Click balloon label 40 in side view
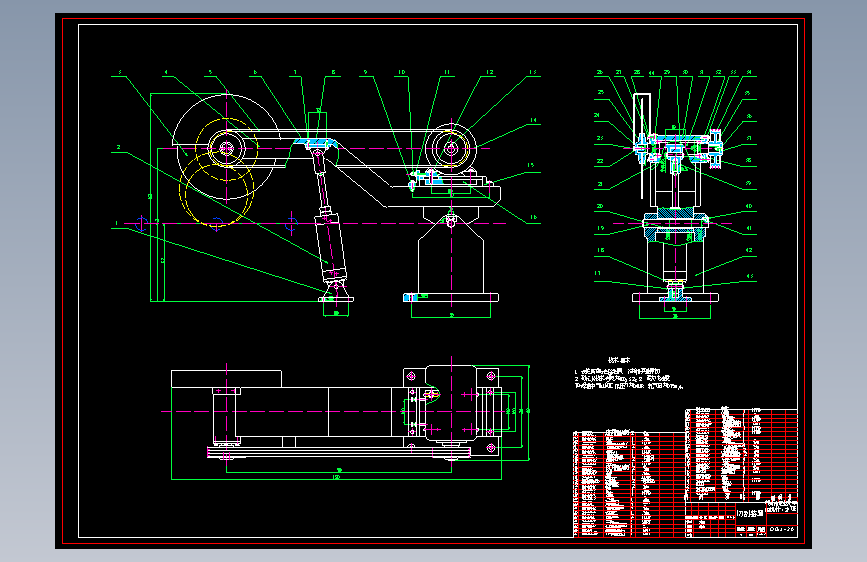 pyautogui.click(x=749, y=206)
